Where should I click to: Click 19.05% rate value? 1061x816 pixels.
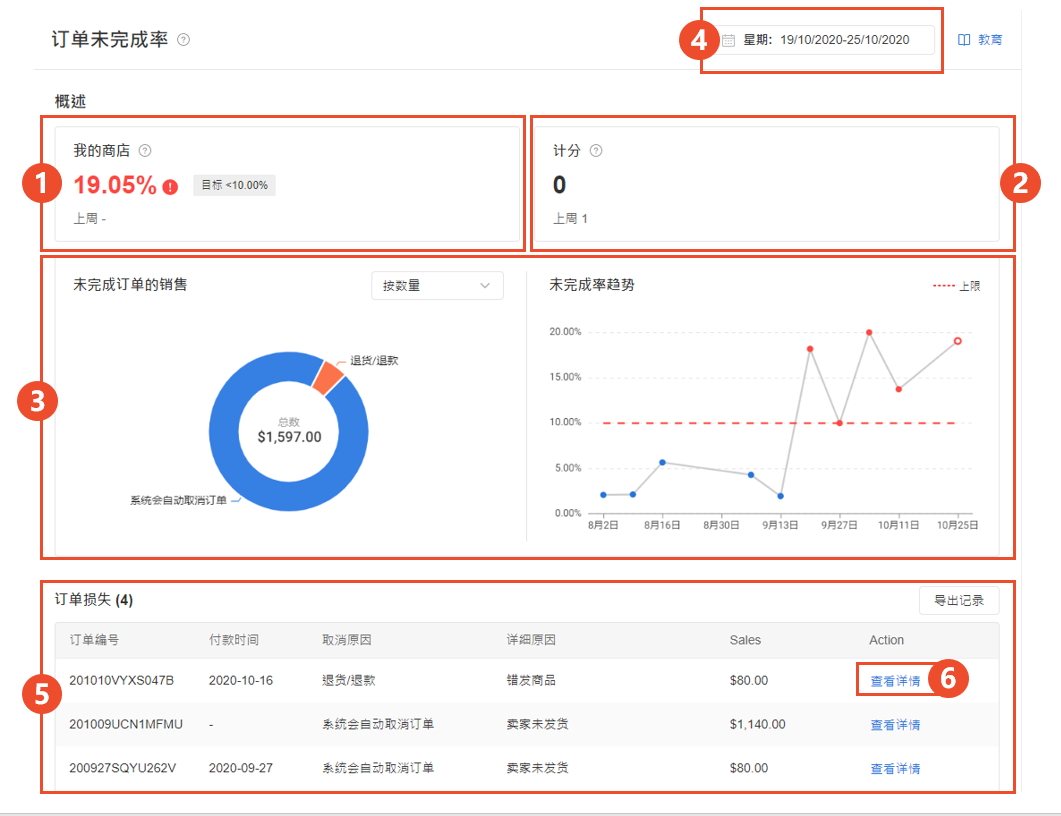115,185
